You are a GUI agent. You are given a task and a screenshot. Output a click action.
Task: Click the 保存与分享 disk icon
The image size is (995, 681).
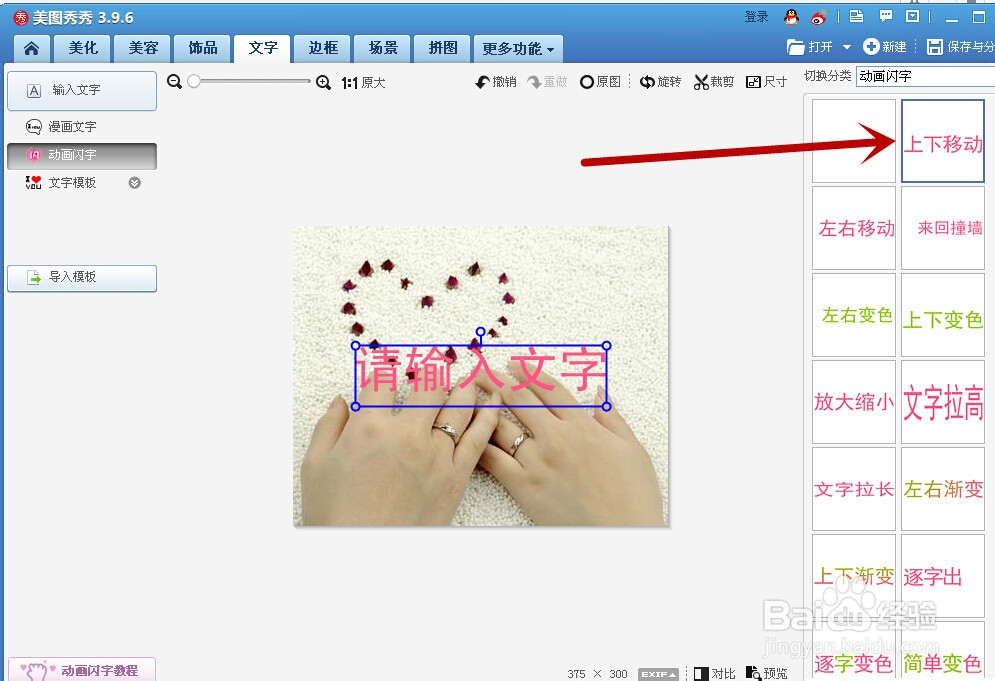(934, 47)
